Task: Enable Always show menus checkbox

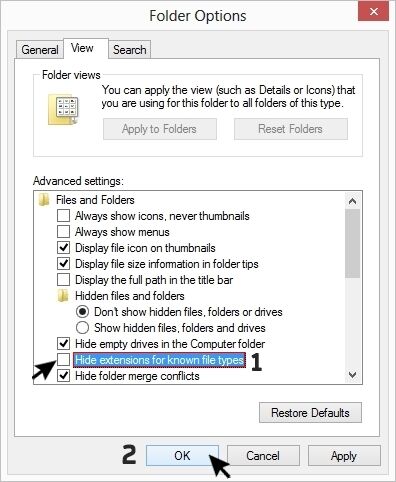Action: (63, 232)
